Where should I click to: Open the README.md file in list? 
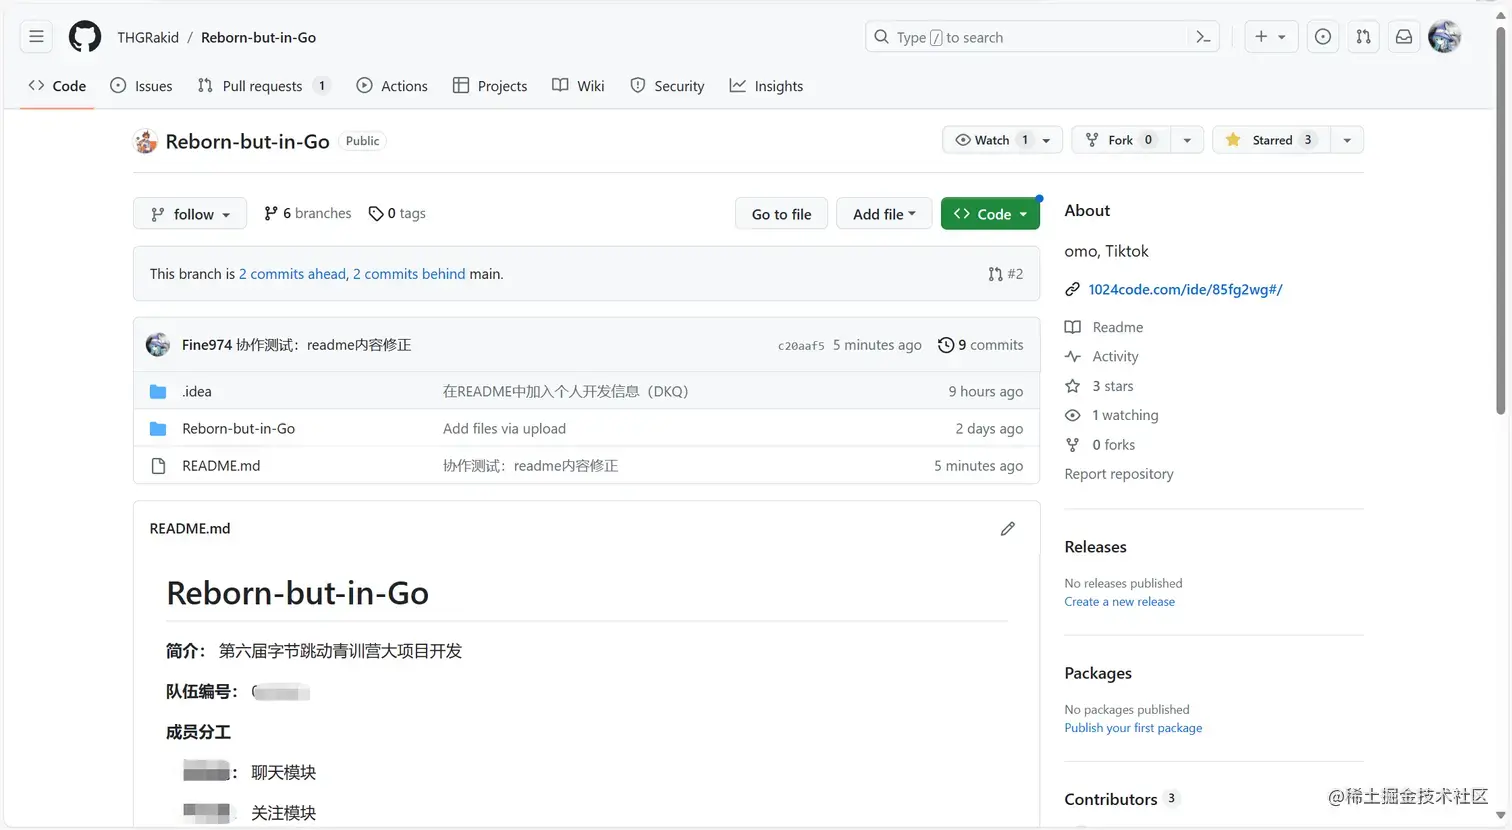[x=221, y=466]
